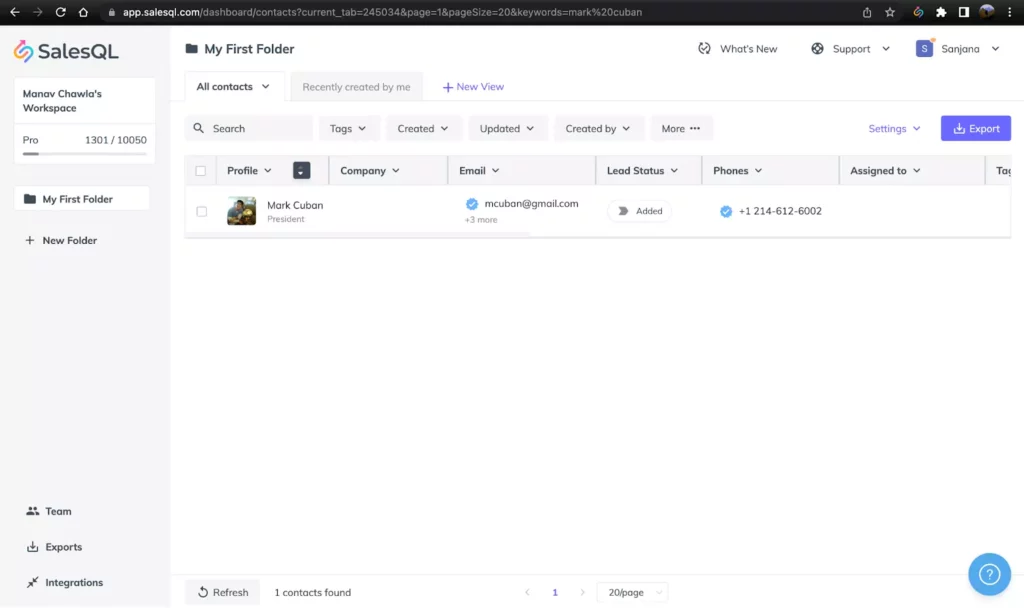1024x608 pixels.
Task: Open the All contacts view tab
Action: coord(232,87)
